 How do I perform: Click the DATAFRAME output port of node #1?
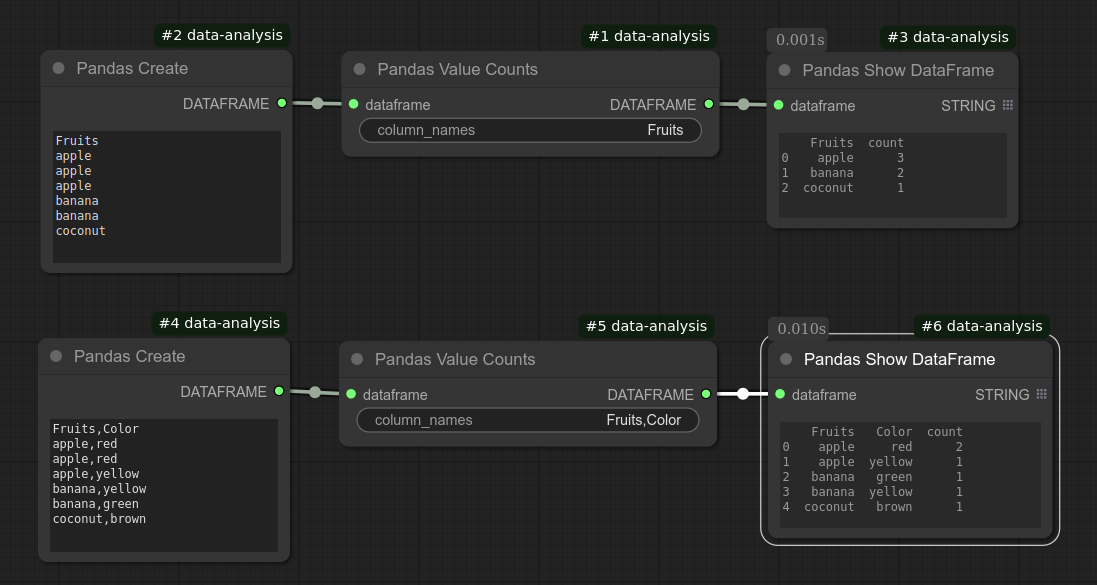point(708,104)
